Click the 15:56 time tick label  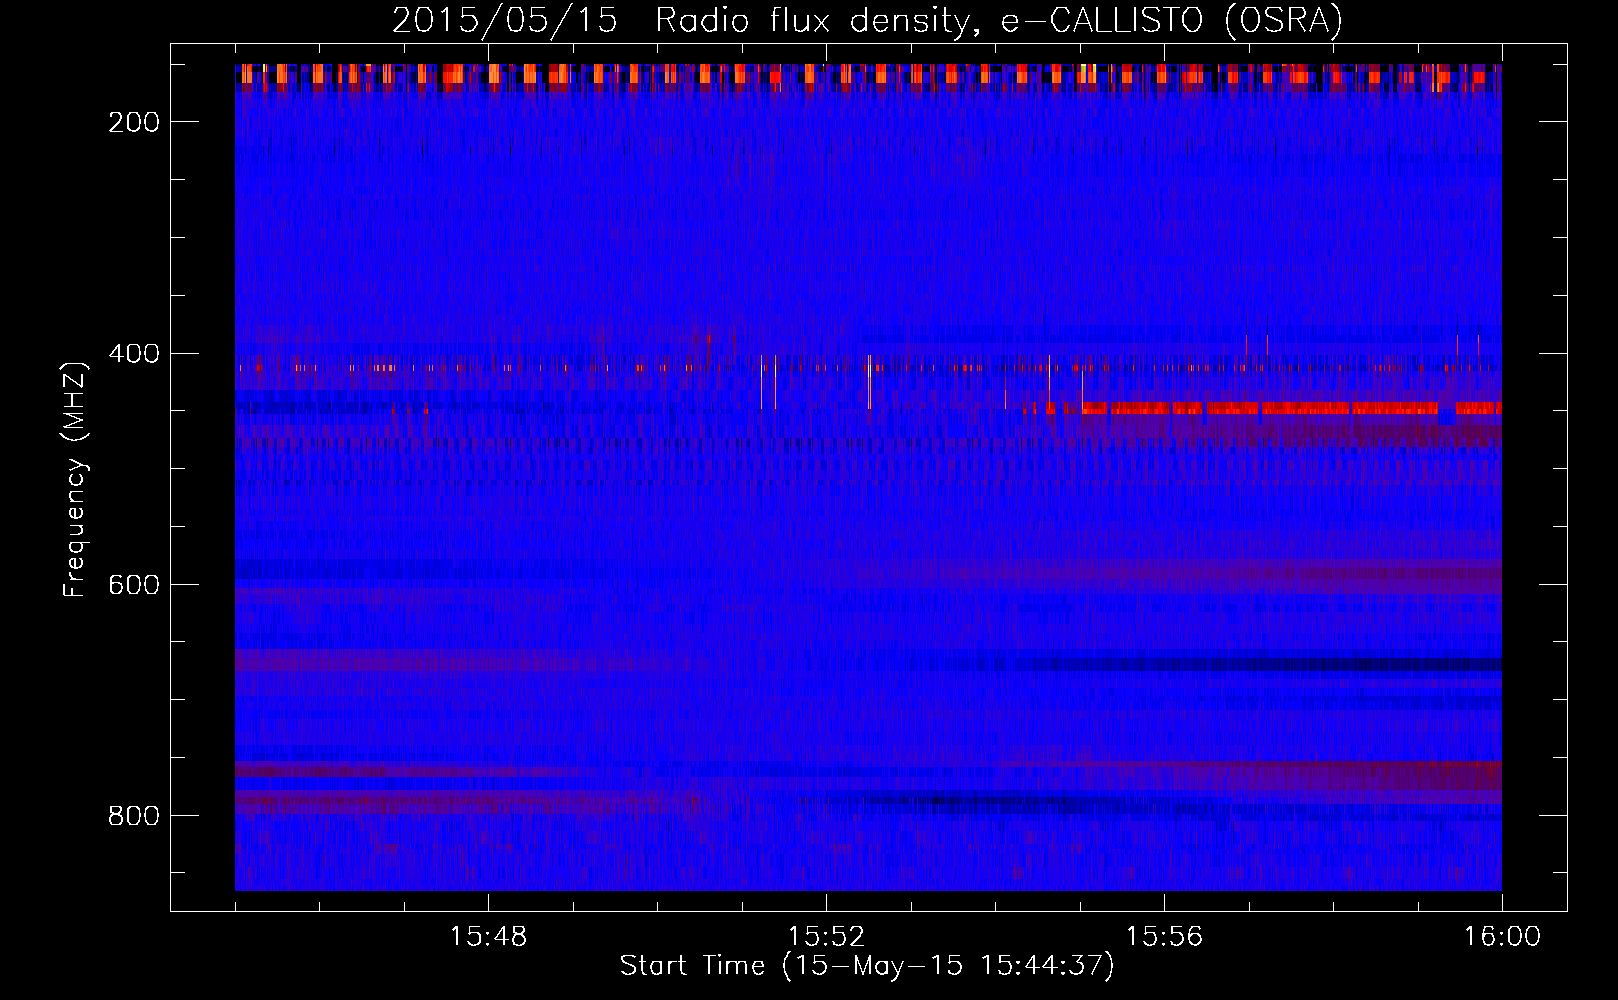coord(1164,937)
